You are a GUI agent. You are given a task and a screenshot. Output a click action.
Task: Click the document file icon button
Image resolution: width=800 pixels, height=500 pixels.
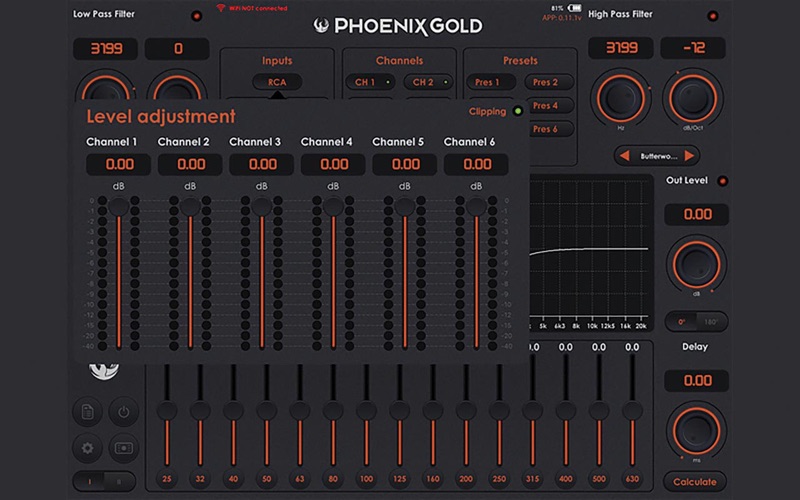pos(87,411)
